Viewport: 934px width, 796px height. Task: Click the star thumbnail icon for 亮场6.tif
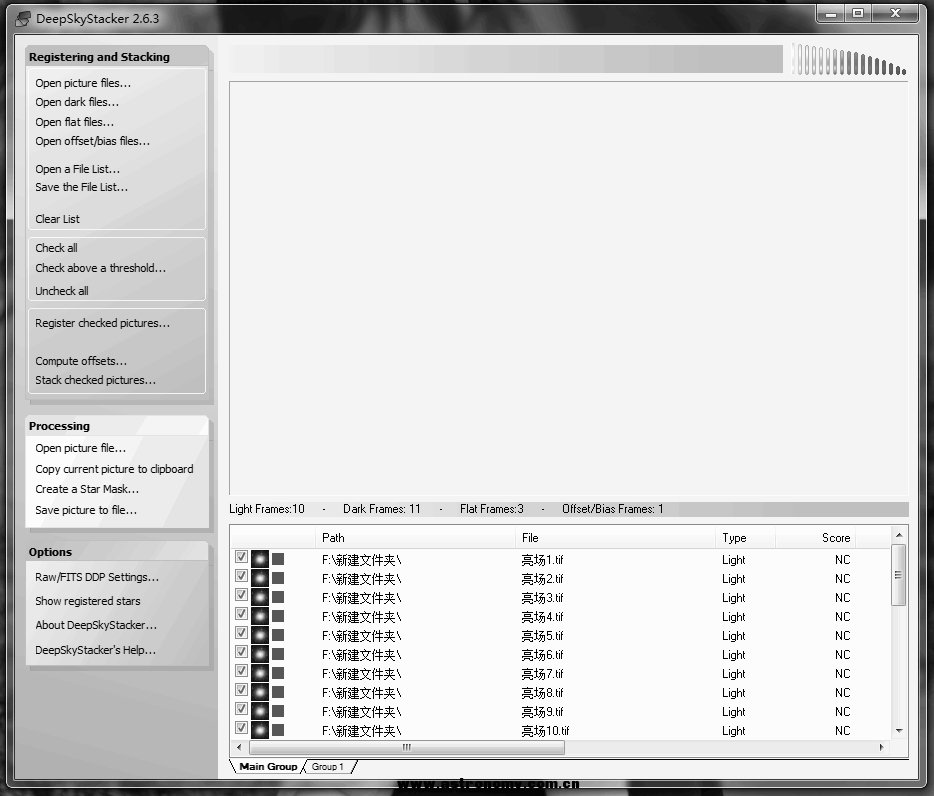pyautogui.click(x=260, y=655)
